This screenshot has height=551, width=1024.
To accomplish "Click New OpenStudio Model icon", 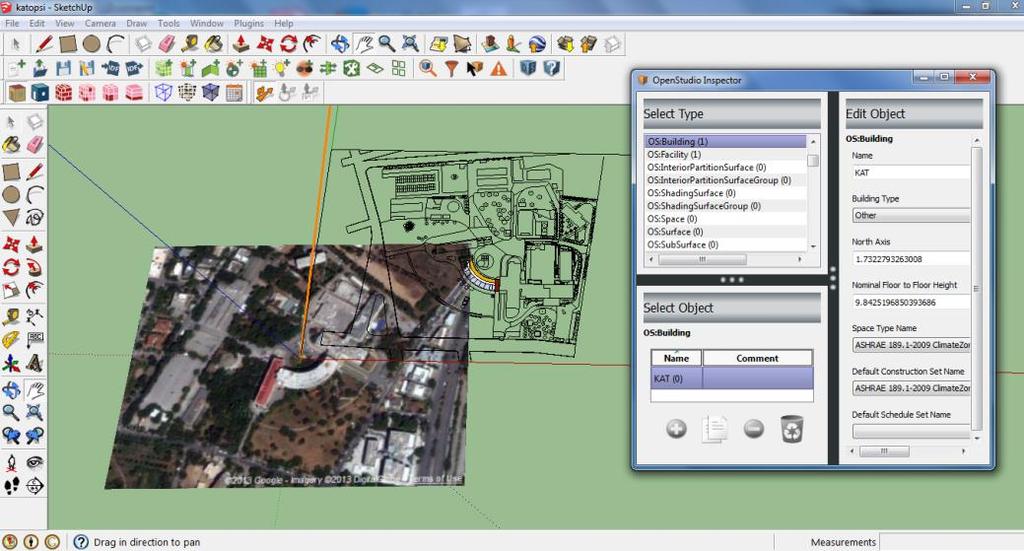I will click(x=16, y=68).
